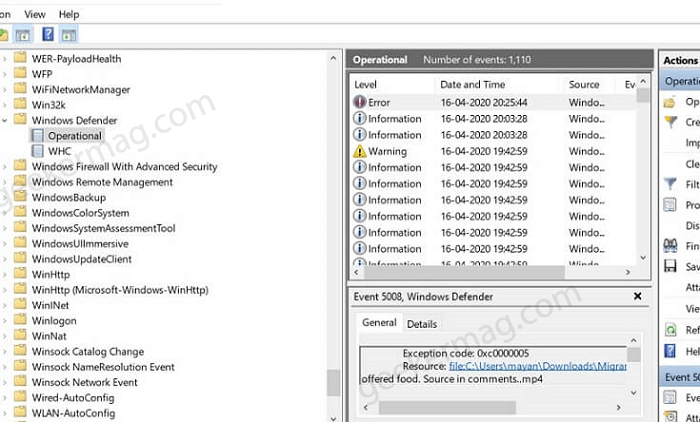Screen dimensions: 700x422
Task: Click the Create Custom View funnel icon
Action: [x=671, y=121]
